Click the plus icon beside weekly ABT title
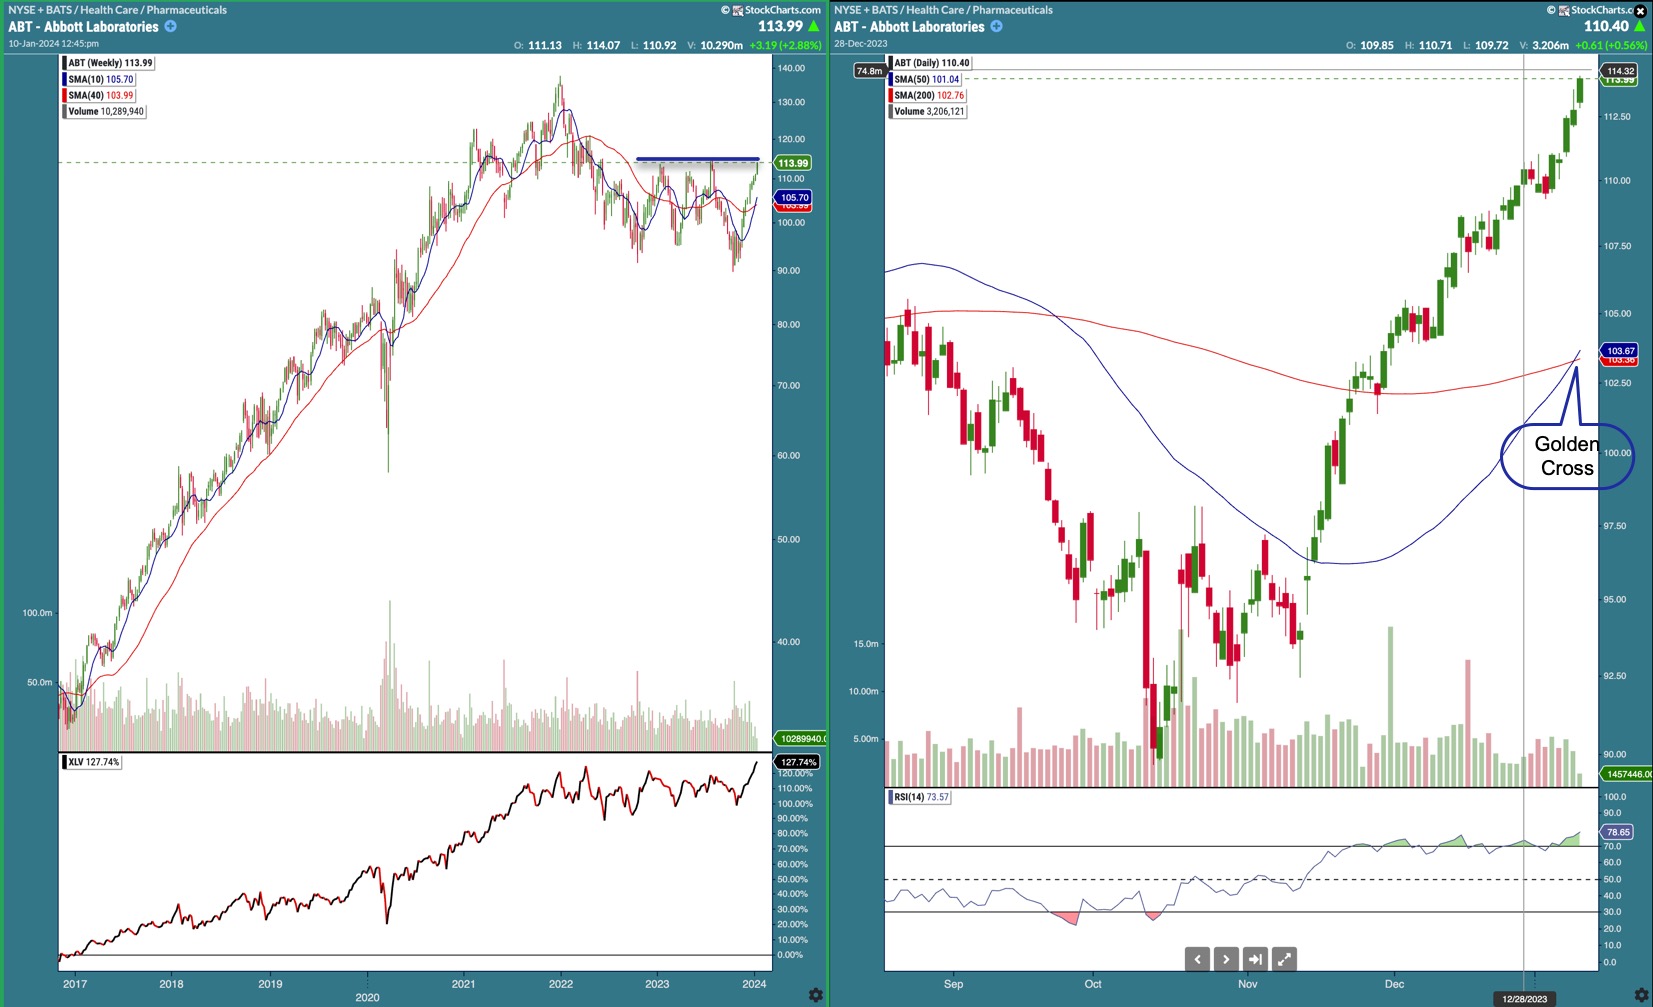Image resolution: width=1653 pixels, height=1007 pixels. (x=171, y=27)
